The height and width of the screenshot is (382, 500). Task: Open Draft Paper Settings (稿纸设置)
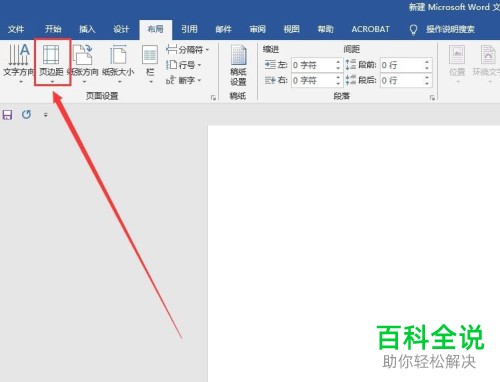(238, 65)
